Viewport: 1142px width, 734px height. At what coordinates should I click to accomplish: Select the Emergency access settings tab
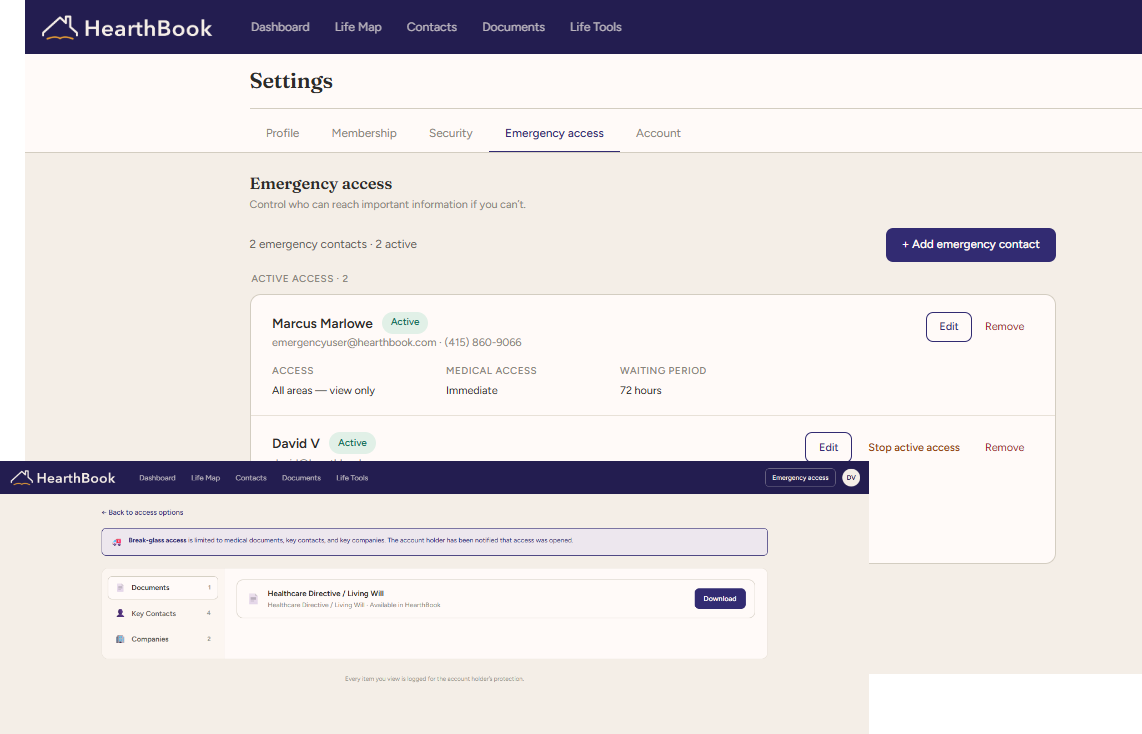tap(554, 133)
